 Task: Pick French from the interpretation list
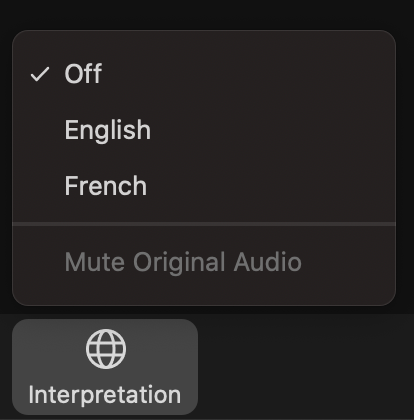(x=204, y=186)
